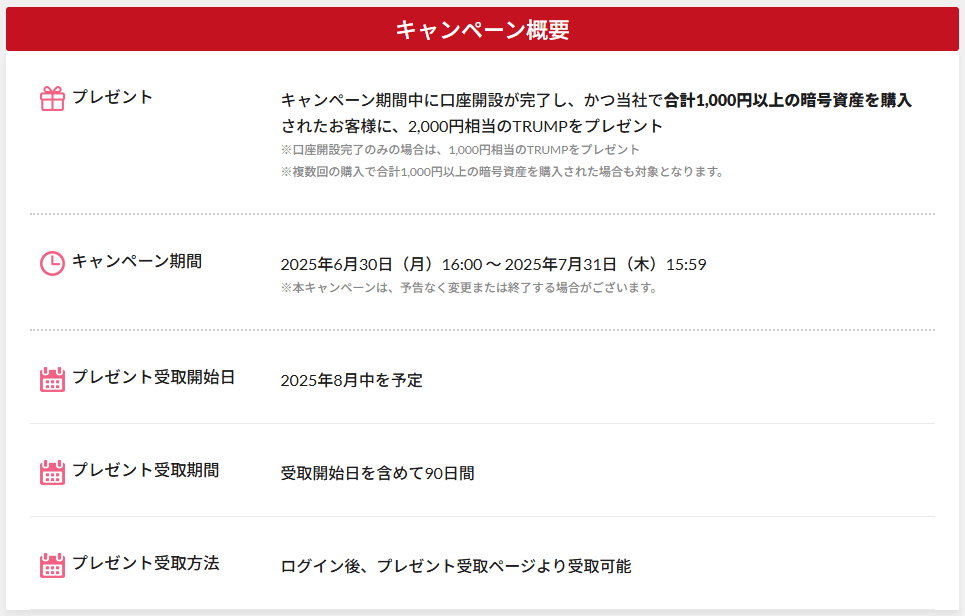Viewport: 965px width, 616px height.
Task: Select the note starting ※複数回の購入で
Action: 501,172
